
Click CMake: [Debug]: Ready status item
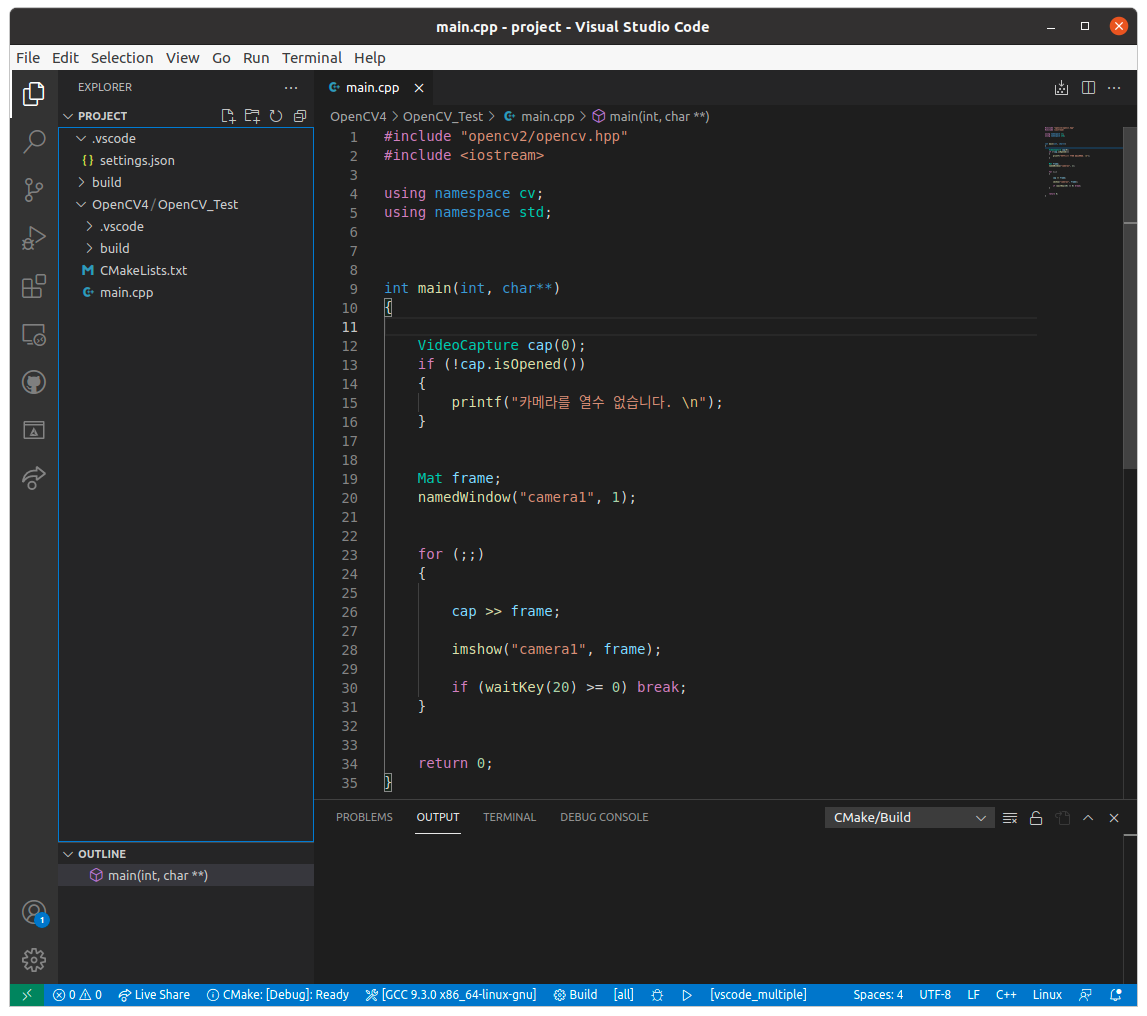coord(278,995)
